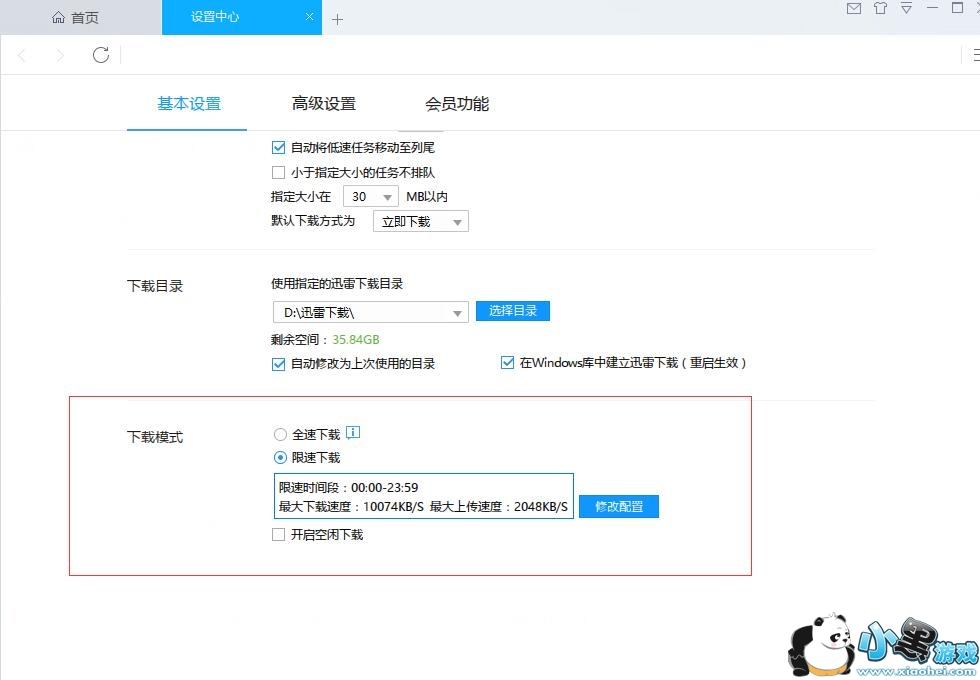Open the mail message icon in title bar
This screenshot has height=680, width=980.
854,8
